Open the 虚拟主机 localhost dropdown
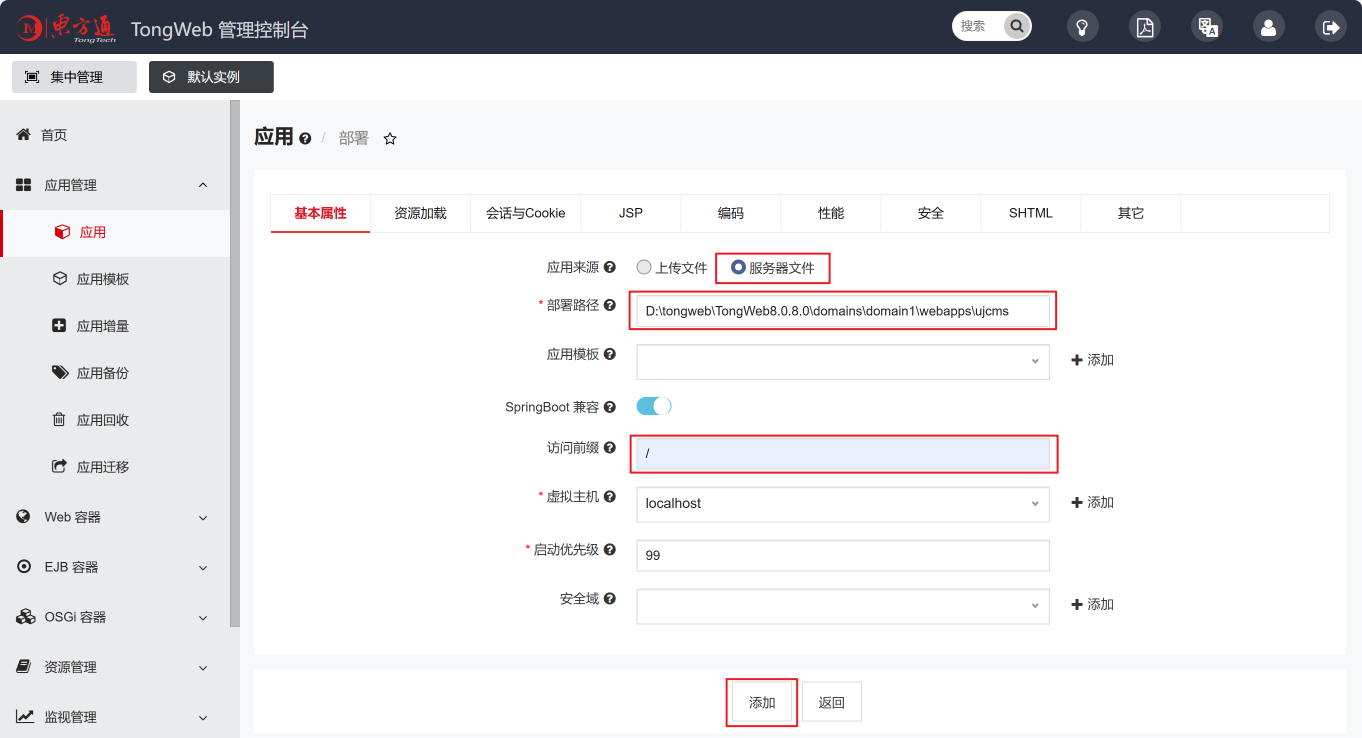1362x738 pixels. click(843, 504)
